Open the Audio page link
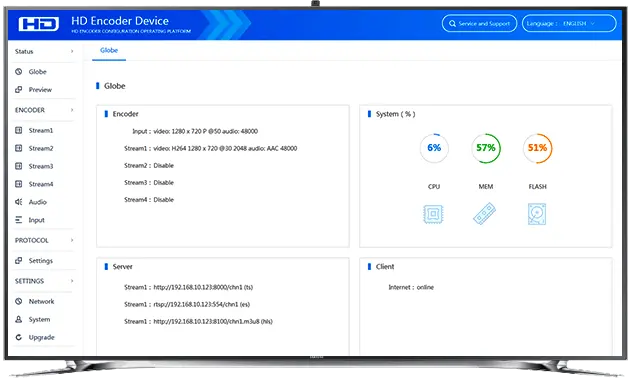630x380 pixels. [38, 202]
